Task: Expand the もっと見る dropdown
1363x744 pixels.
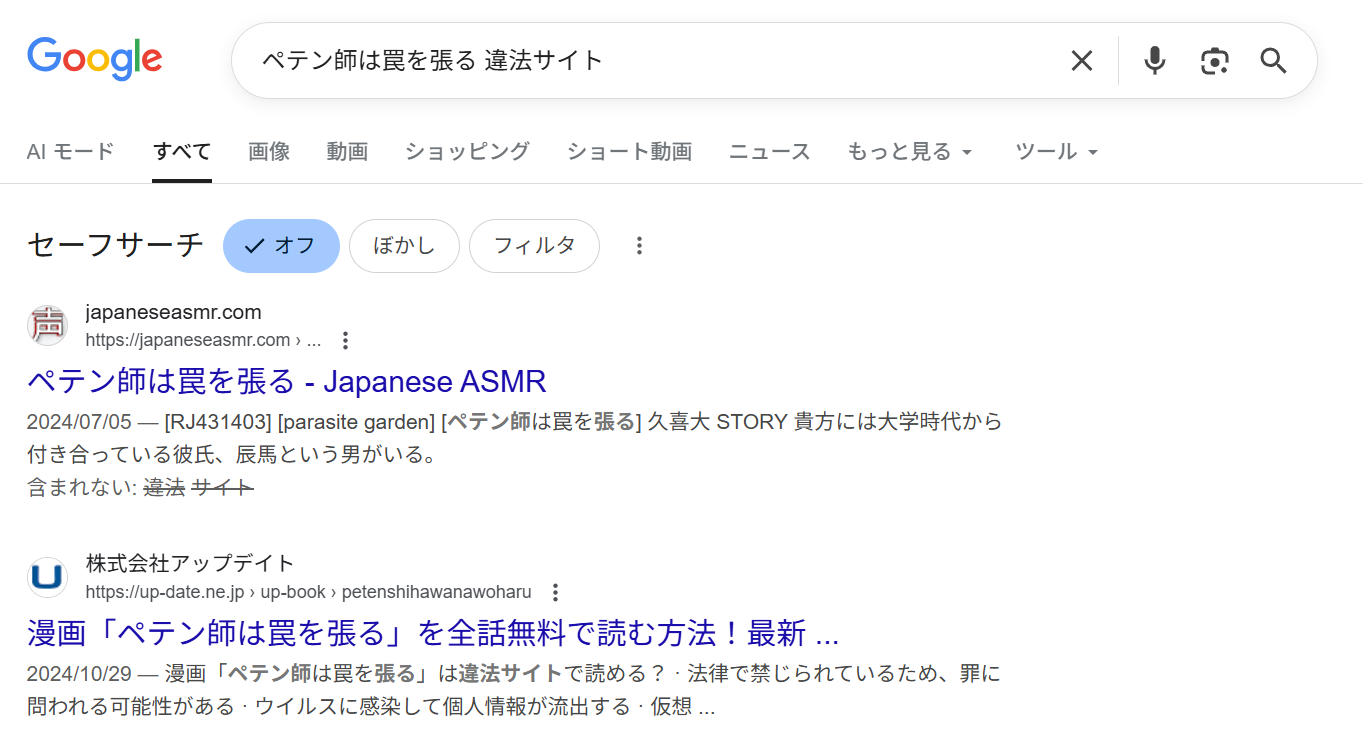Action: coord(909,151)
